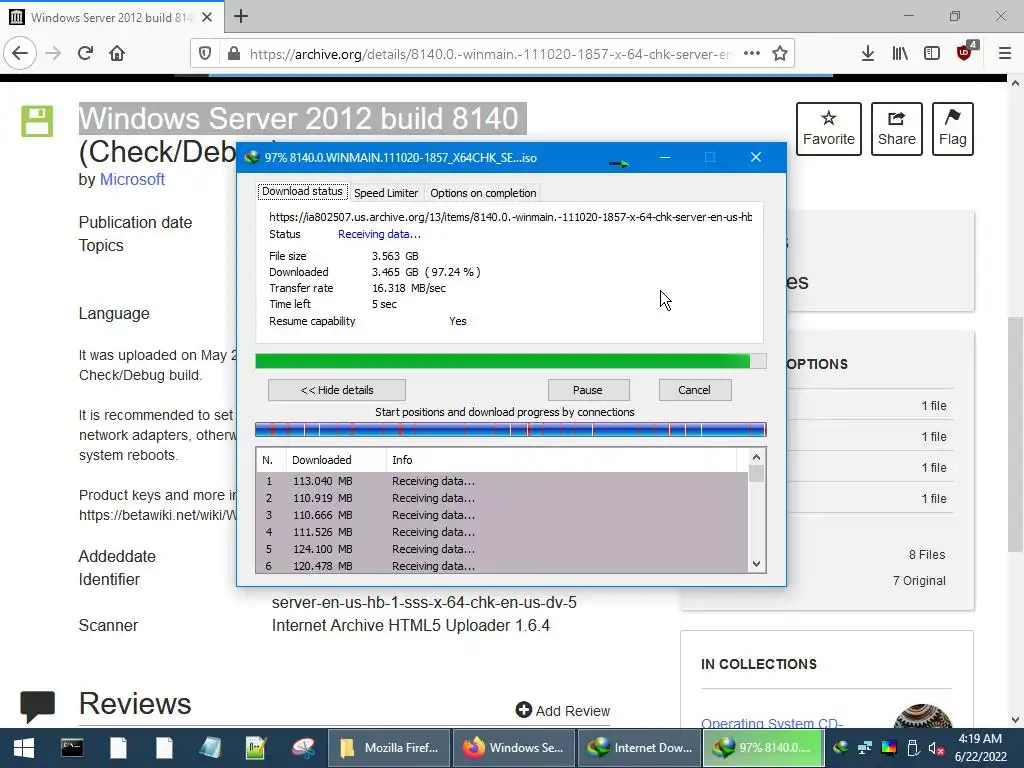The width and height of the screenshot is (1024, 768).
Task: Open Operating System CD collection link
Action: [772, 723]
